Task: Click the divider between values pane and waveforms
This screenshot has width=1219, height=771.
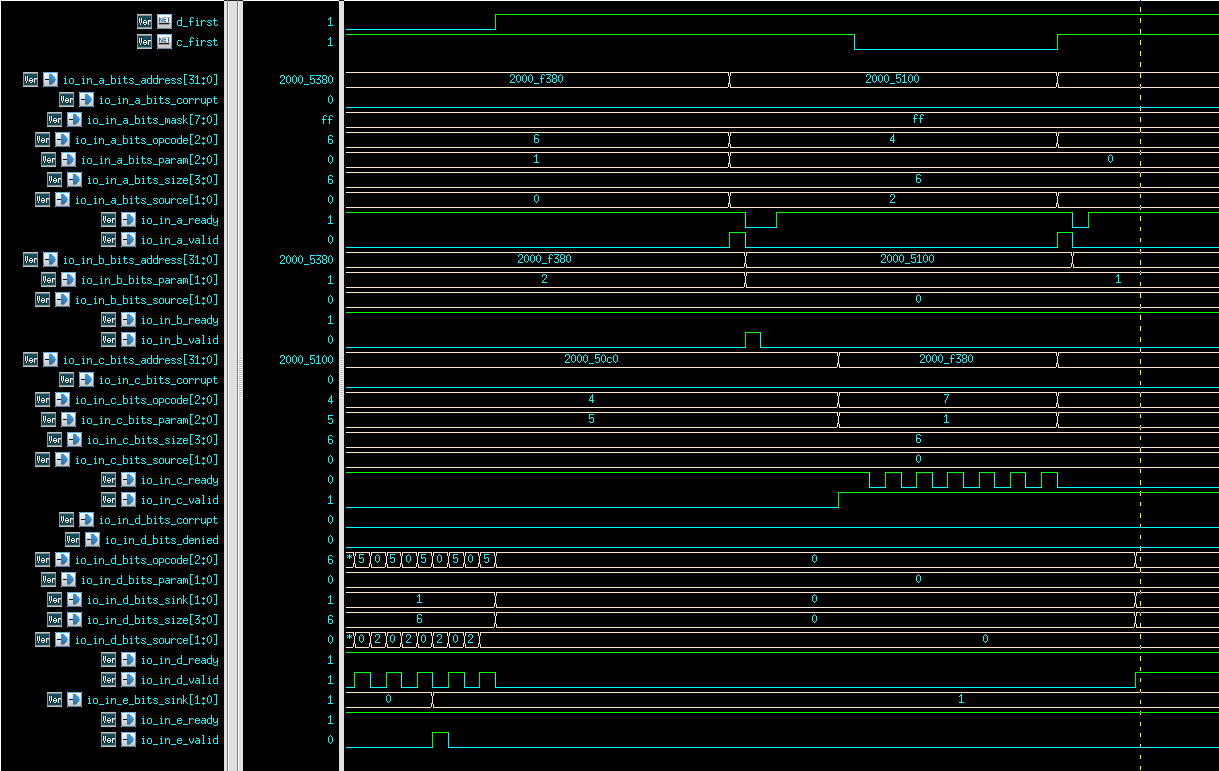Action: (x=341, y=400)
